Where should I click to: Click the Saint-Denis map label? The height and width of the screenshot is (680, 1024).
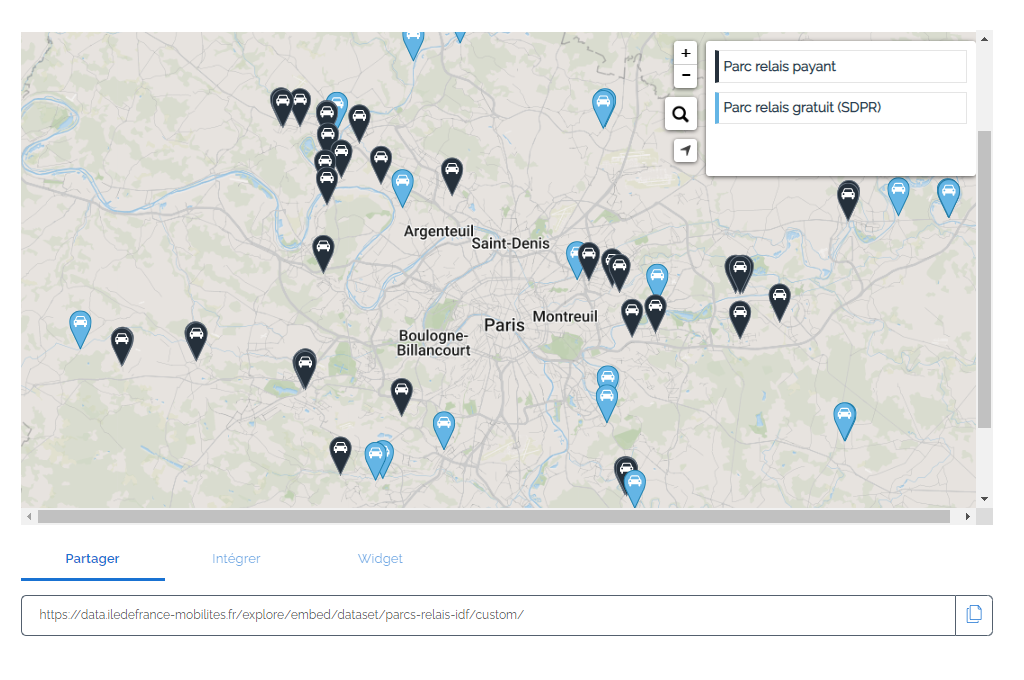click(x=511, y=243)
